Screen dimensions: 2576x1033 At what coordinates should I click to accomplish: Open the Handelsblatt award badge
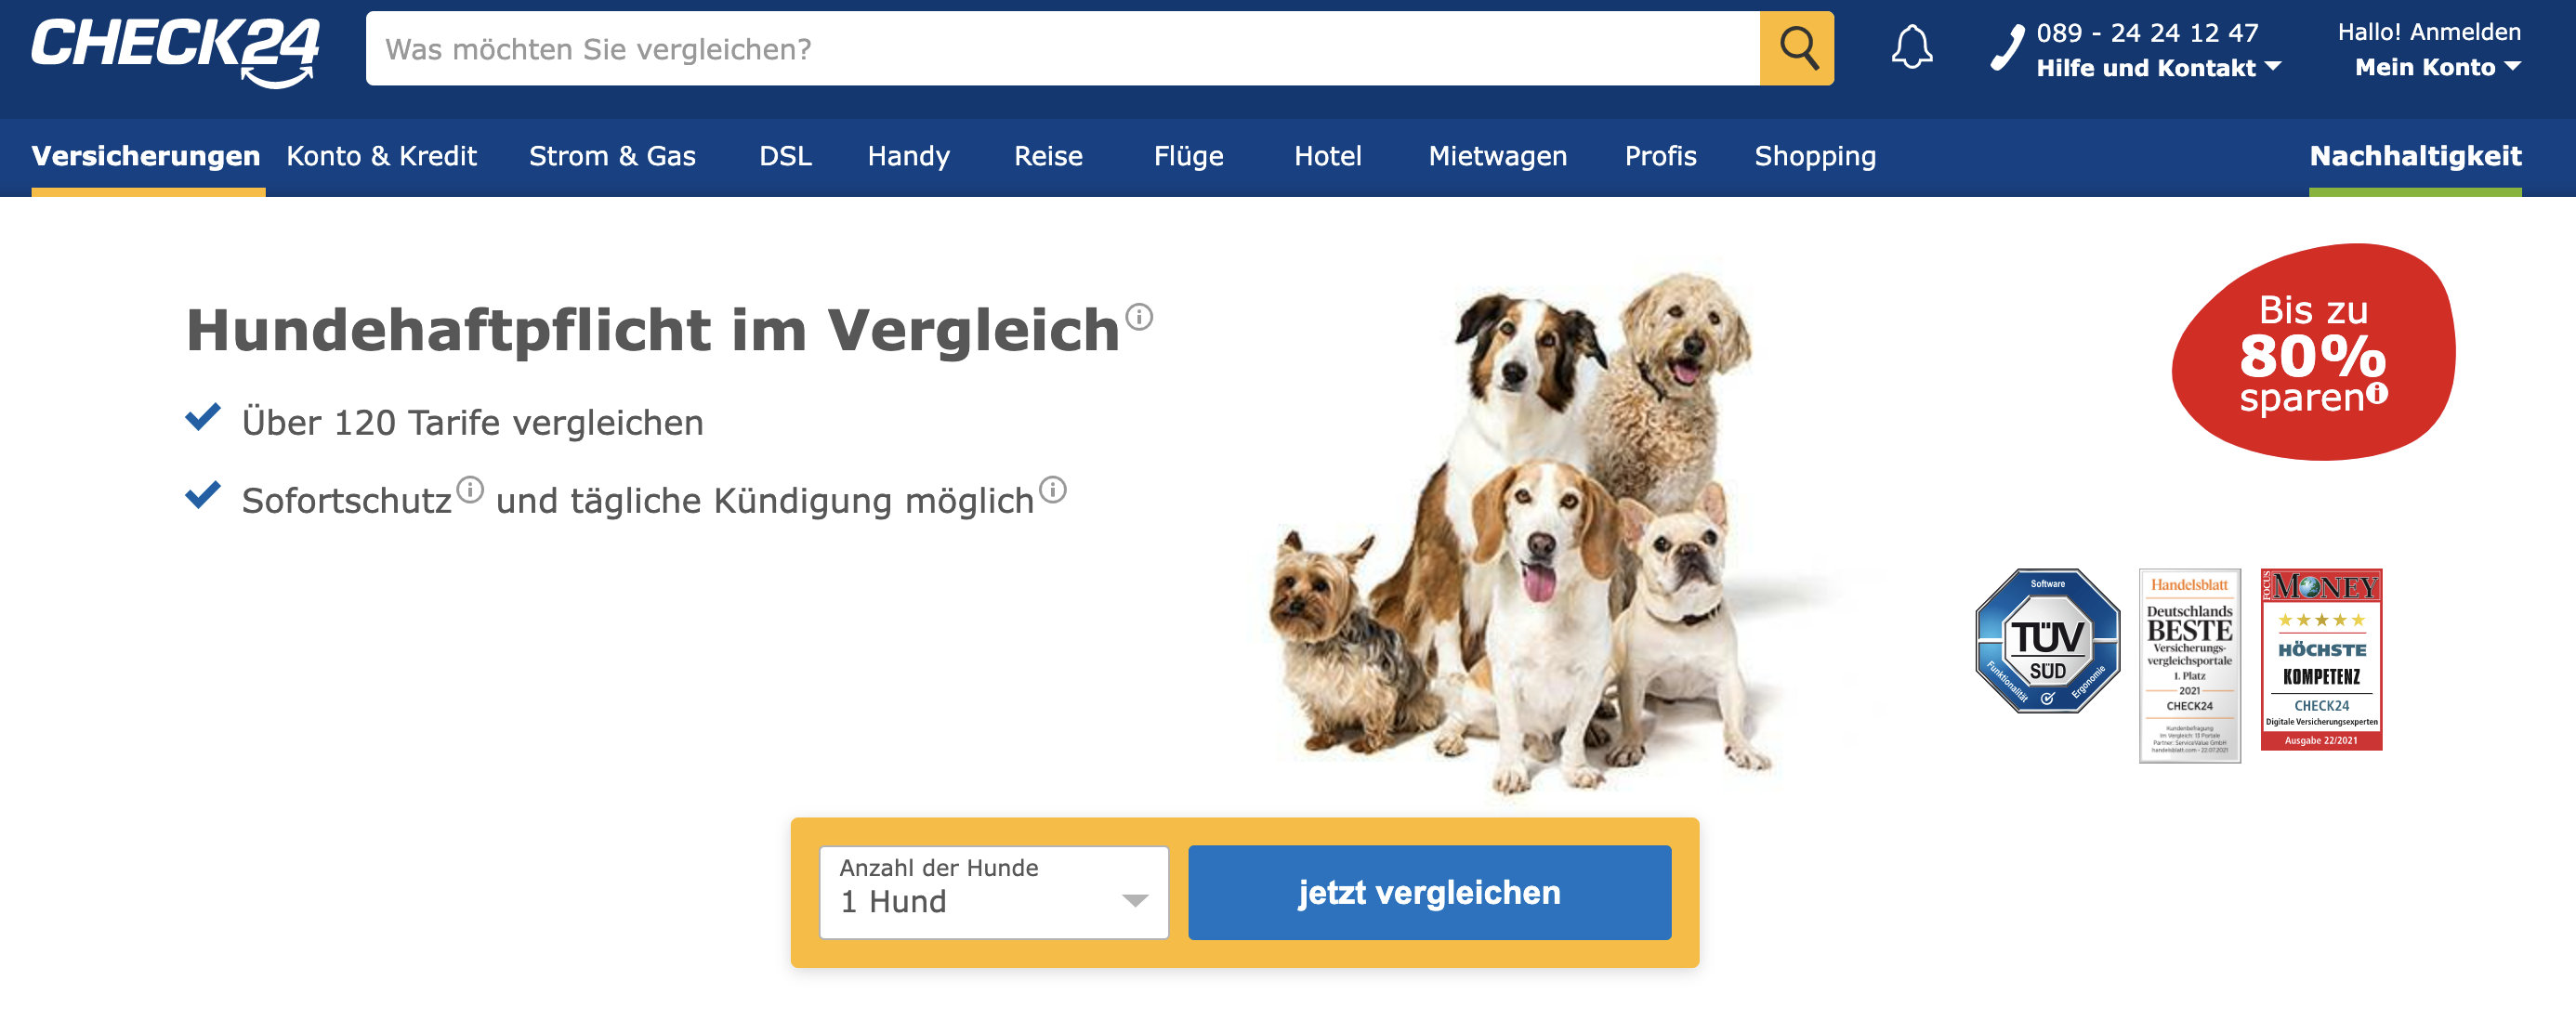pos(2189,666)
